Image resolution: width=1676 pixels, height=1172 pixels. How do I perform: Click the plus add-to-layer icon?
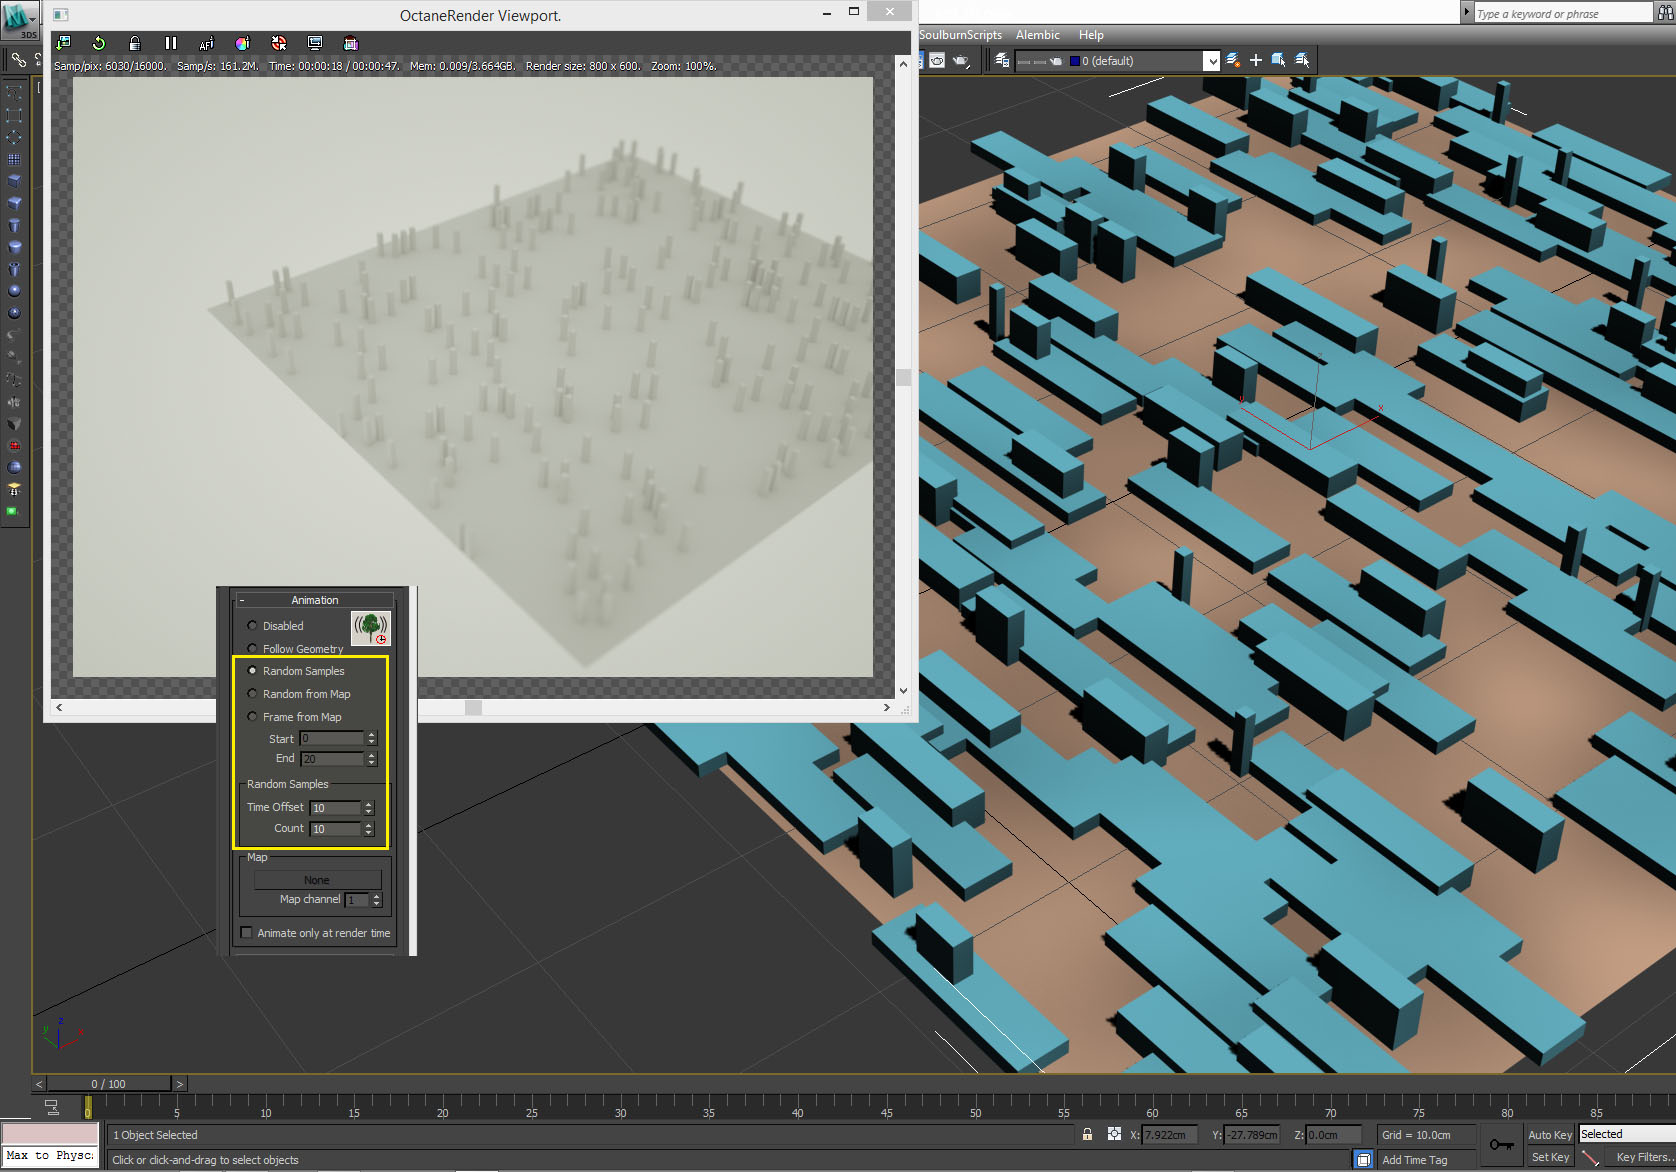(x=1256, y=61)
